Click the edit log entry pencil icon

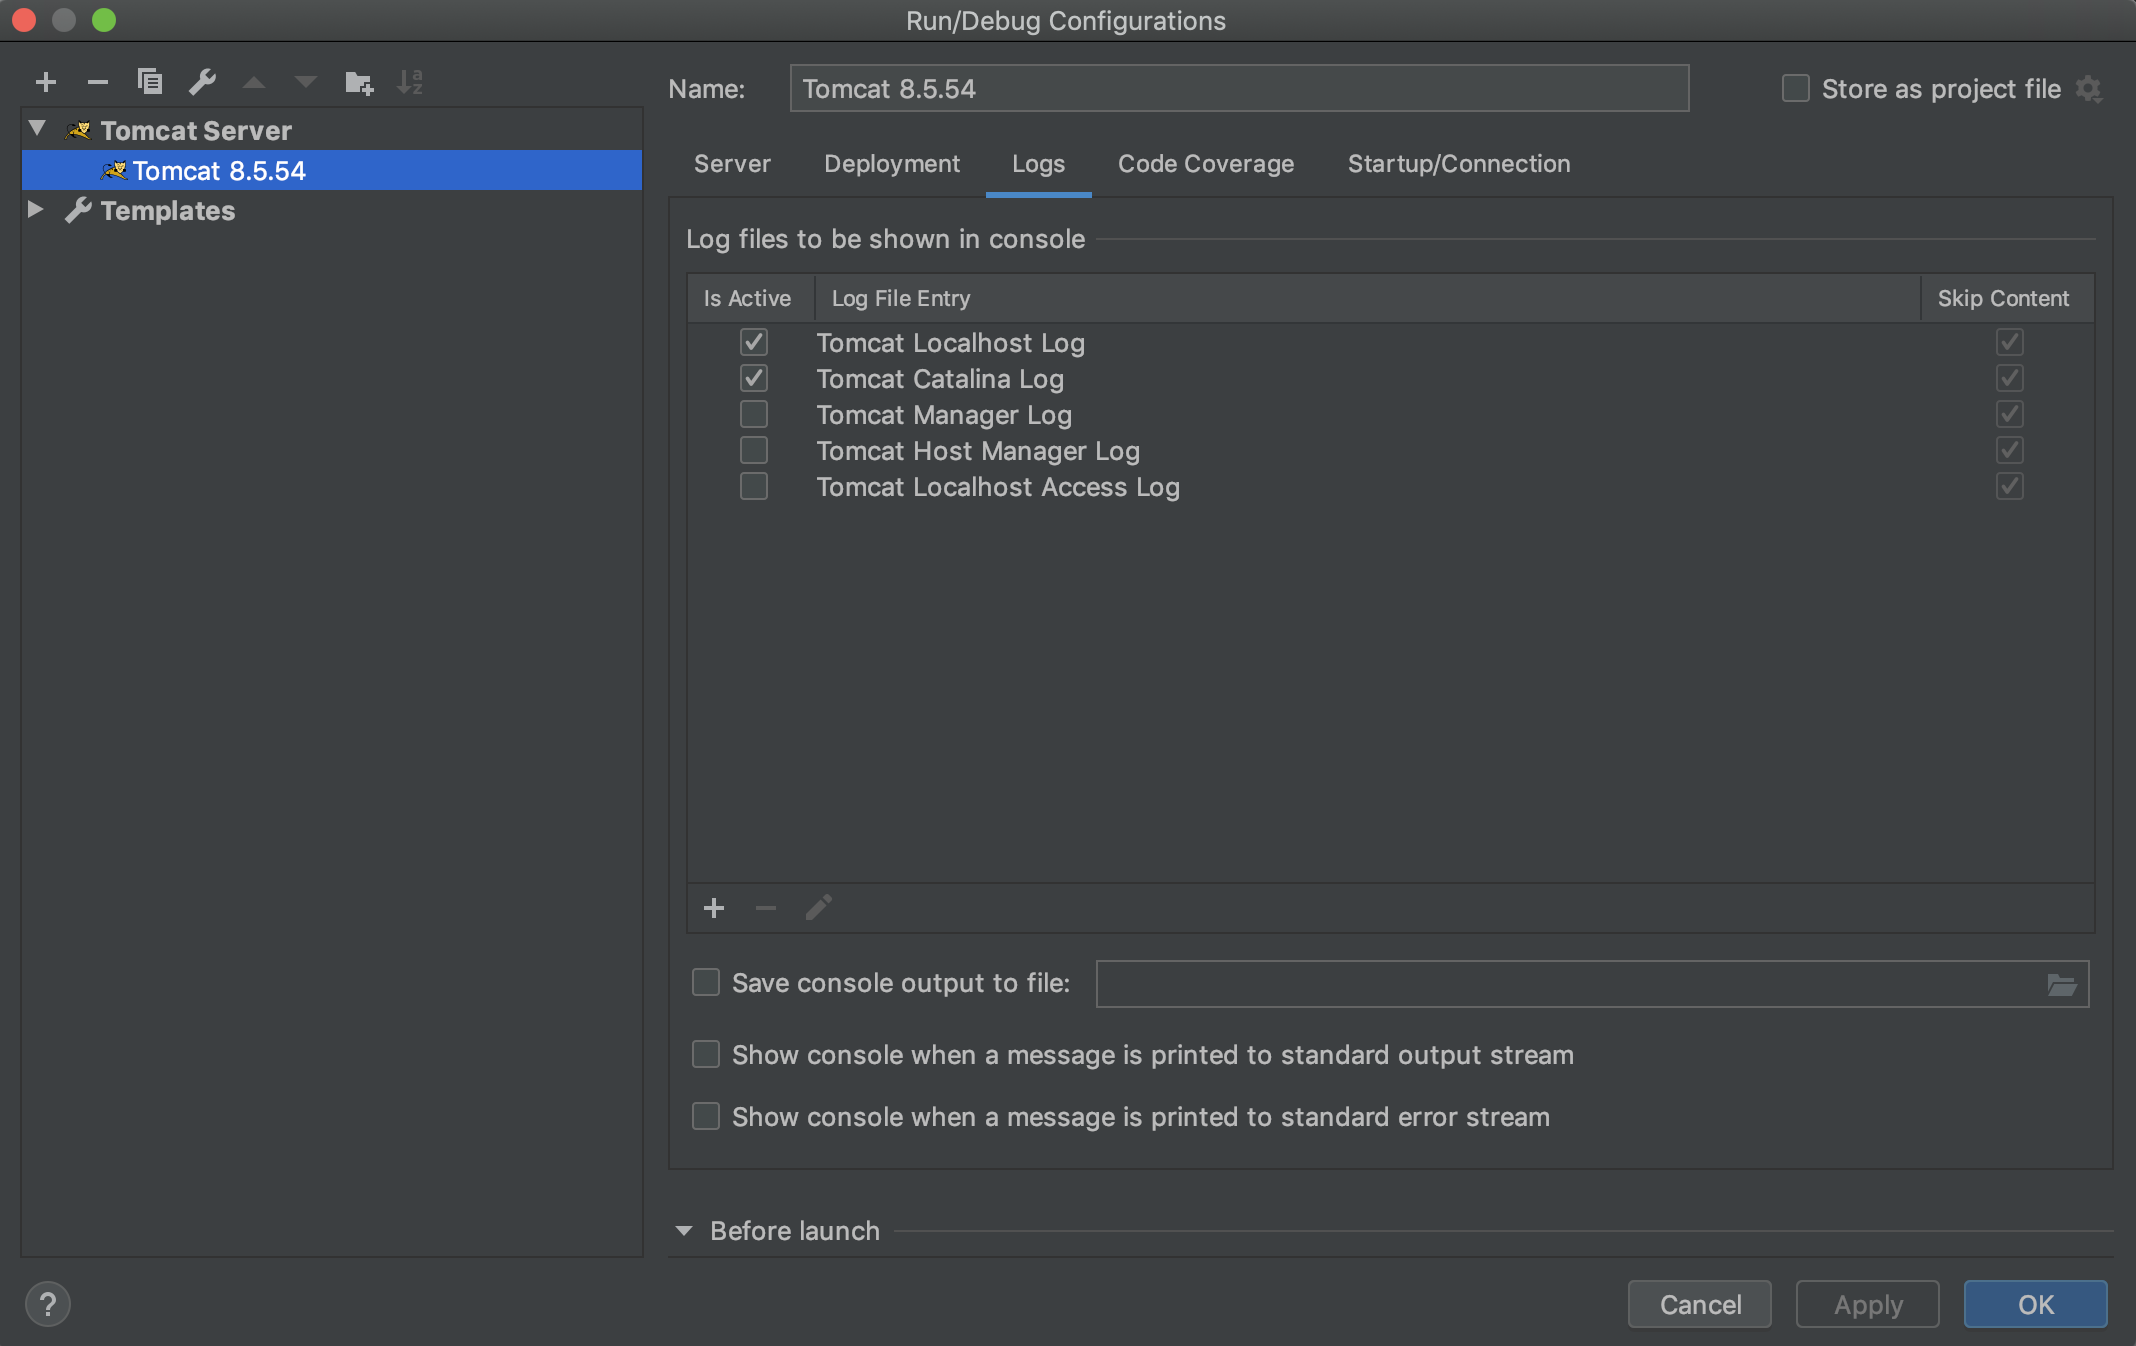coord(818,908)
